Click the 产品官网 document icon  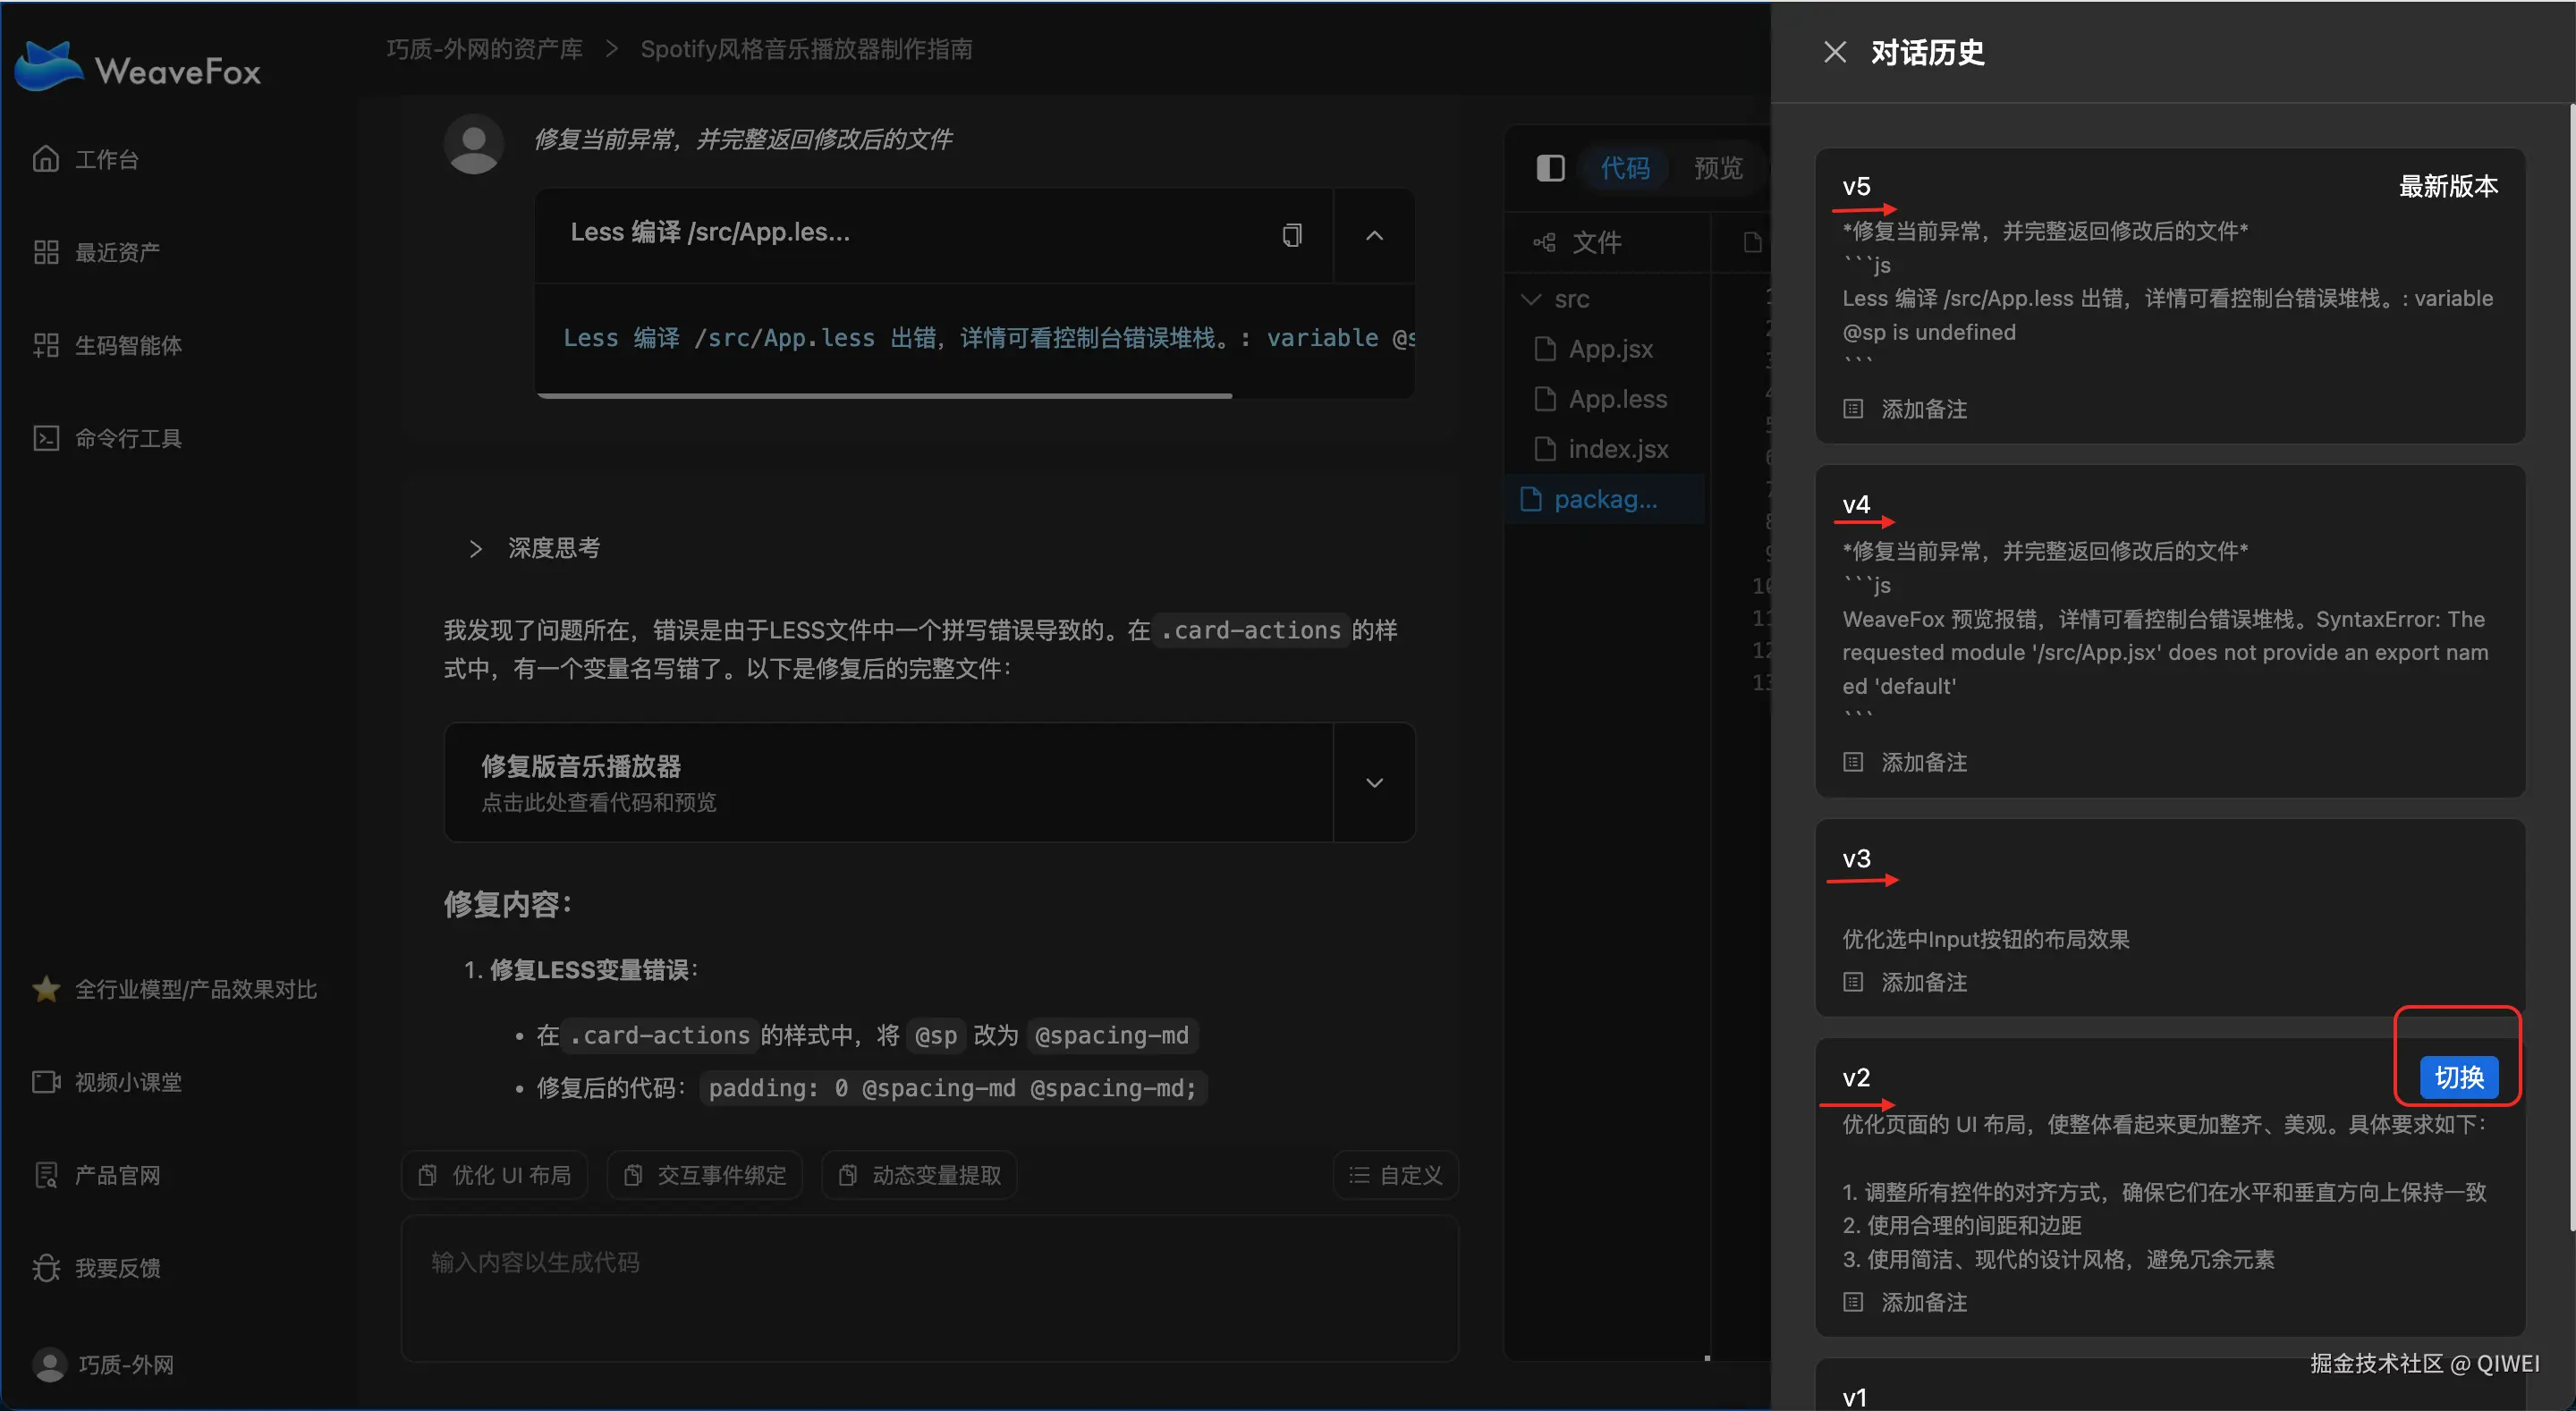click(x=46, y=1175)
